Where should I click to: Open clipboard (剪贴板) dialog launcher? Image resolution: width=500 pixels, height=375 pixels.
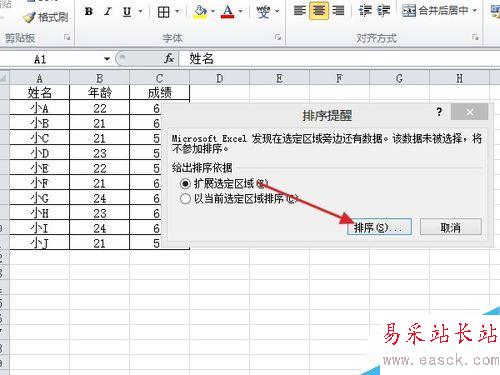[67, 38]
